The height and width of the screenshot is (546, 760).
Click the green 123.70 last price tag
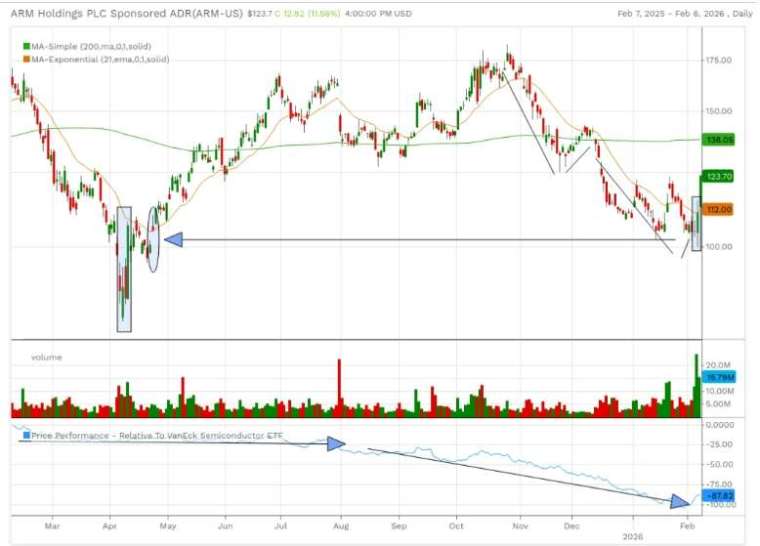(720, 176)
